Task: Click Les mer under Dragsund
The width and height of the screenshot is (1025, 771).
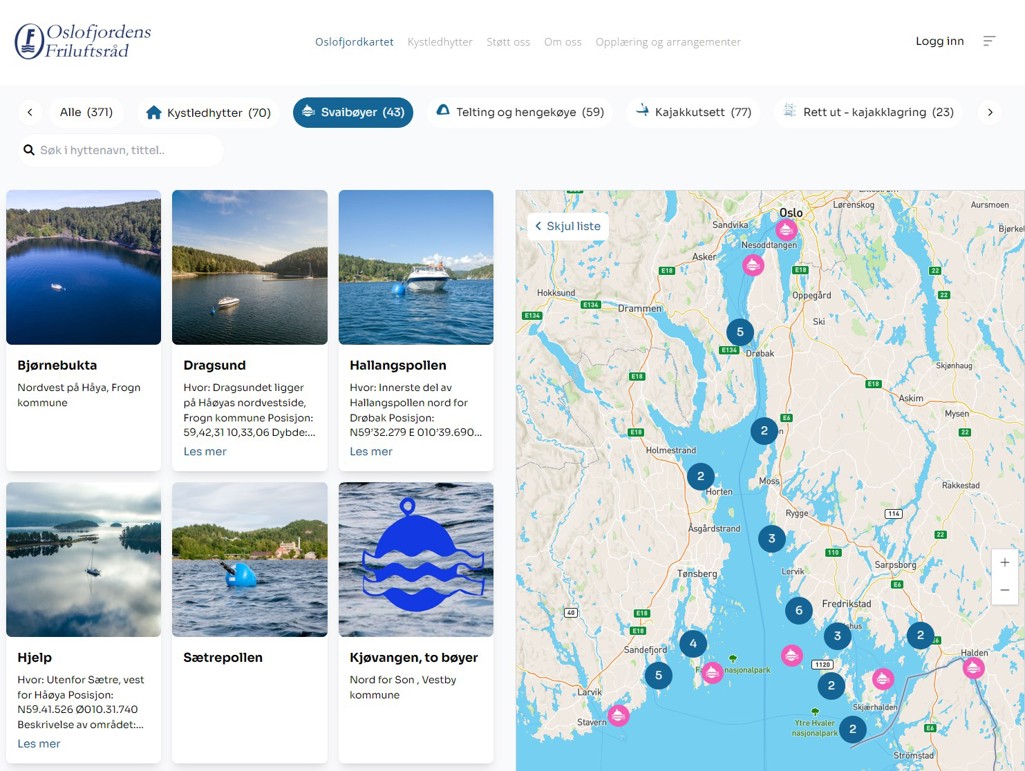Action: click(205, 452)
